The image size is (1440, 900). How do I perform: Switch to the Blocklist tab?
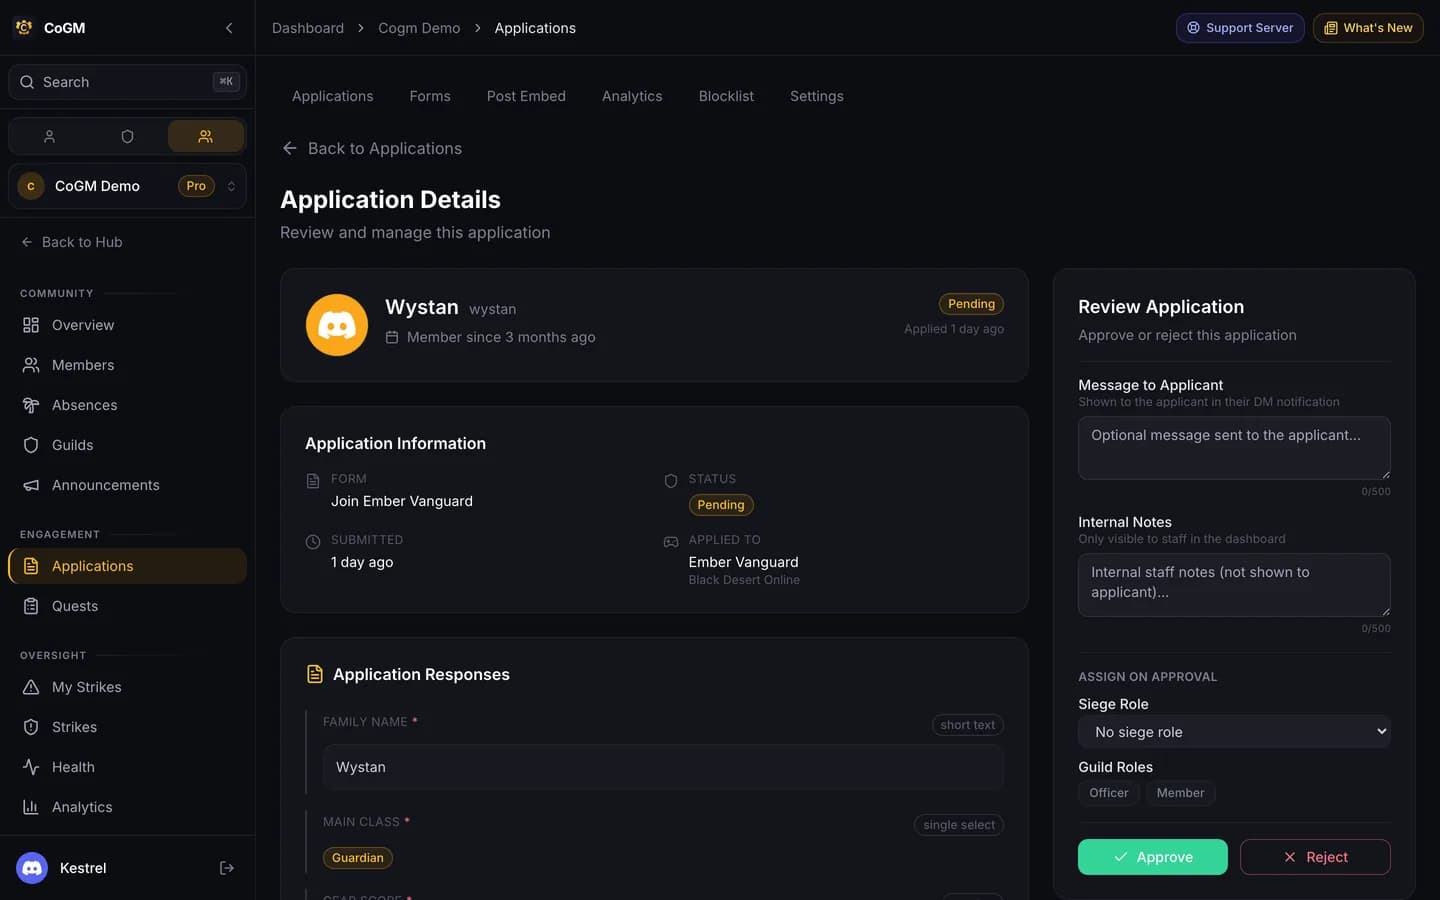pos(726,96)
